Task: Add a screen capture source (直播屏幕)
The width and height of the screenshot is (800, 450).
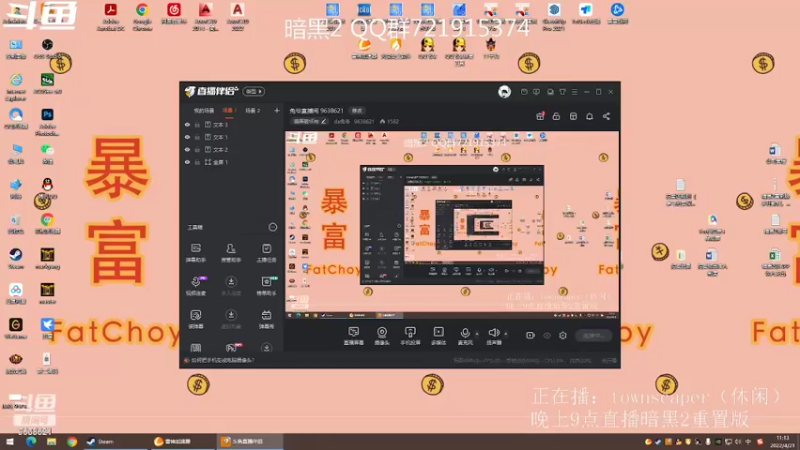Action: pyautogui.click(x=354, y=336)
